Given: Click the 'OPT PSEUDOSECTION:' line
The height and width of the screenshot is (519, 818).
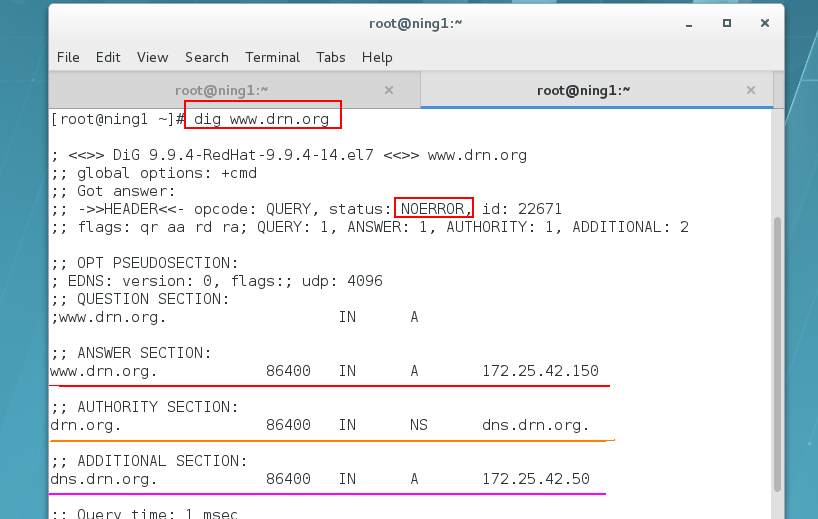Looking at the screenshot, I should (145, 263).
